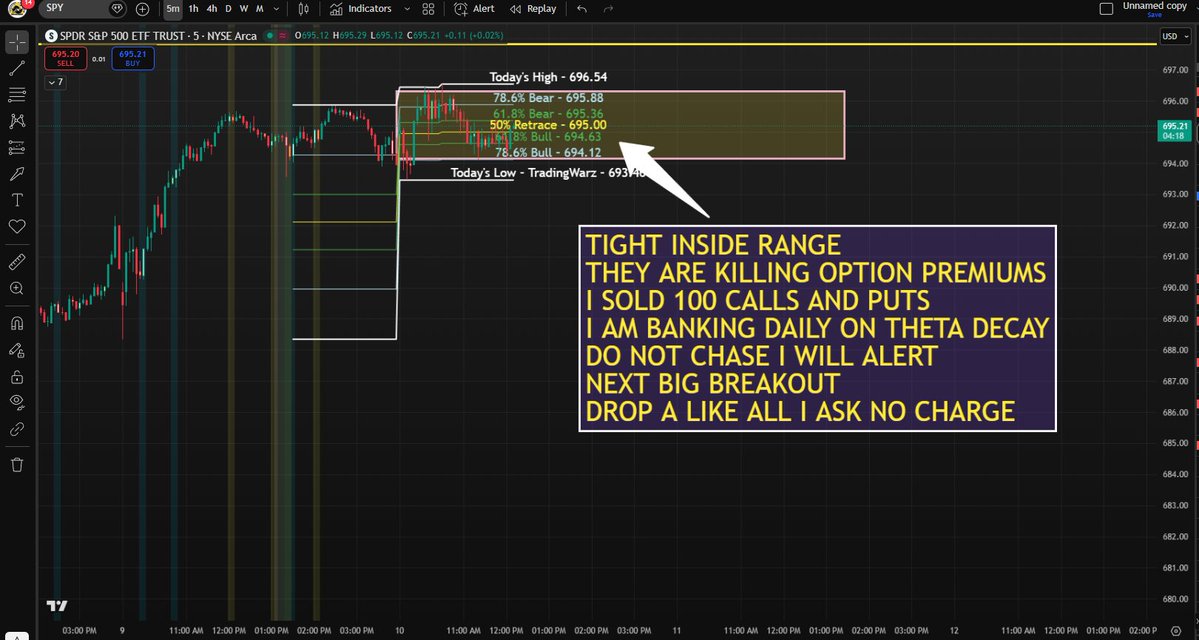Click the undo arrow

582,9
